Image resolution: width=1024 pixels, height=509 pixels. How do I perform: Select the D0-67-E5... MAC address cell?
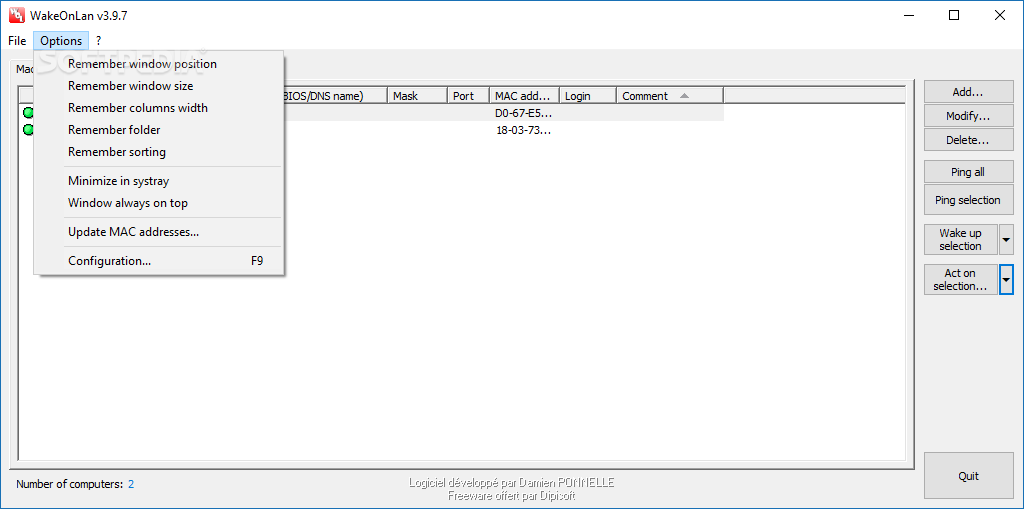[524, 112]
